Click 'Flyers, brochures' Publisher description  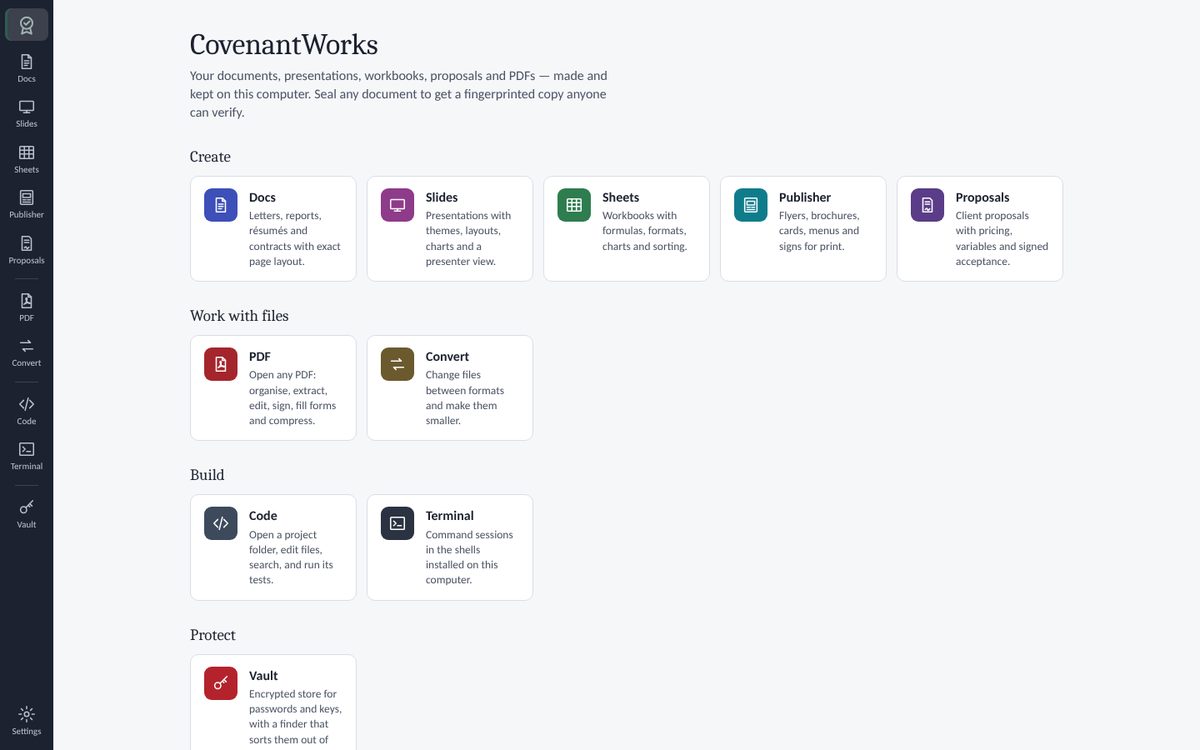tap(819, 231)
